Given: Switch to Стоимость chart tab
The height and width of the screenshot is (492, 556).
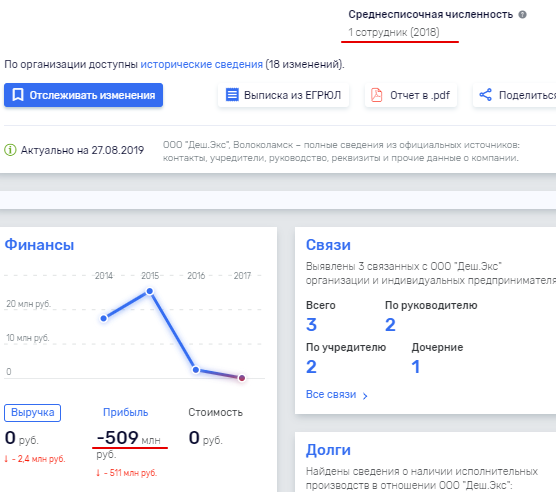Looking at the screenshot, I should point(216,413).
